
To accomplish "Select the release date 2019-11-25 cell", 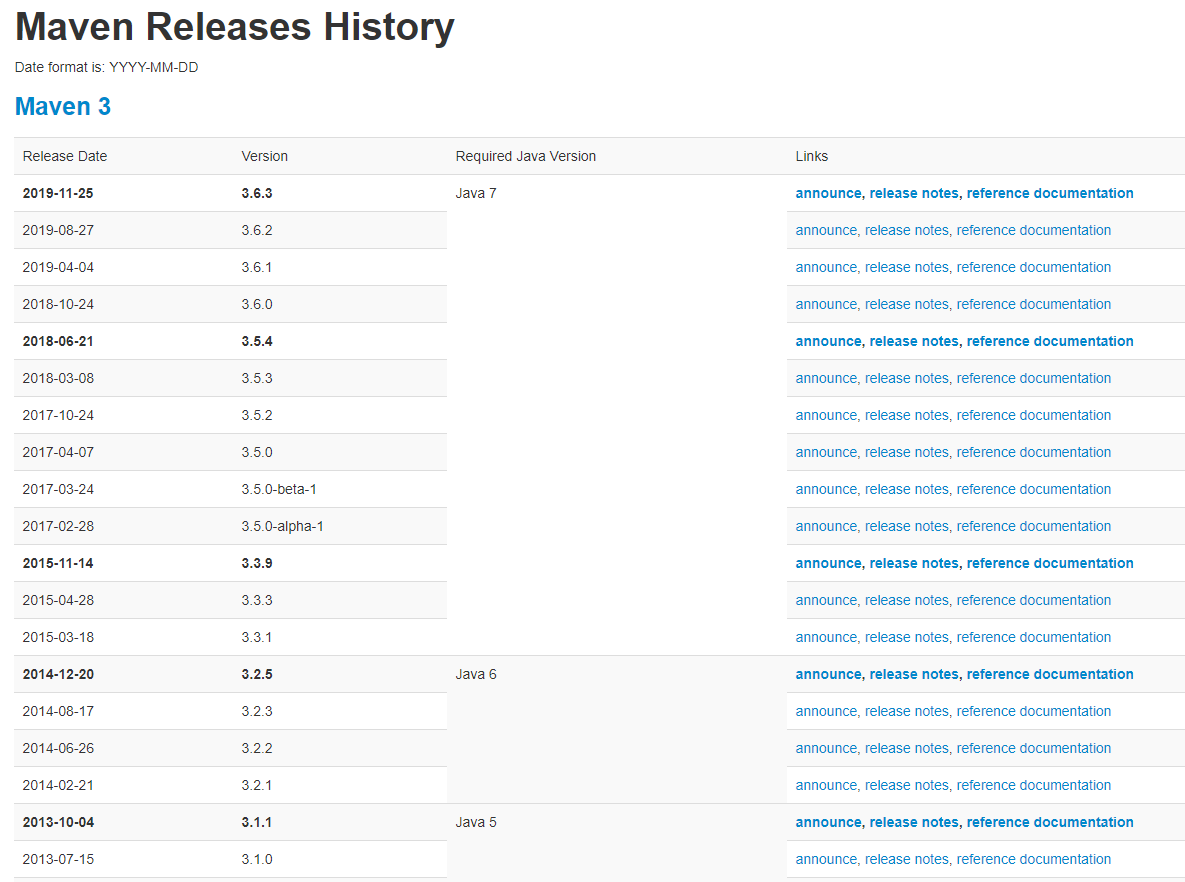I will (x=123, y=193).
